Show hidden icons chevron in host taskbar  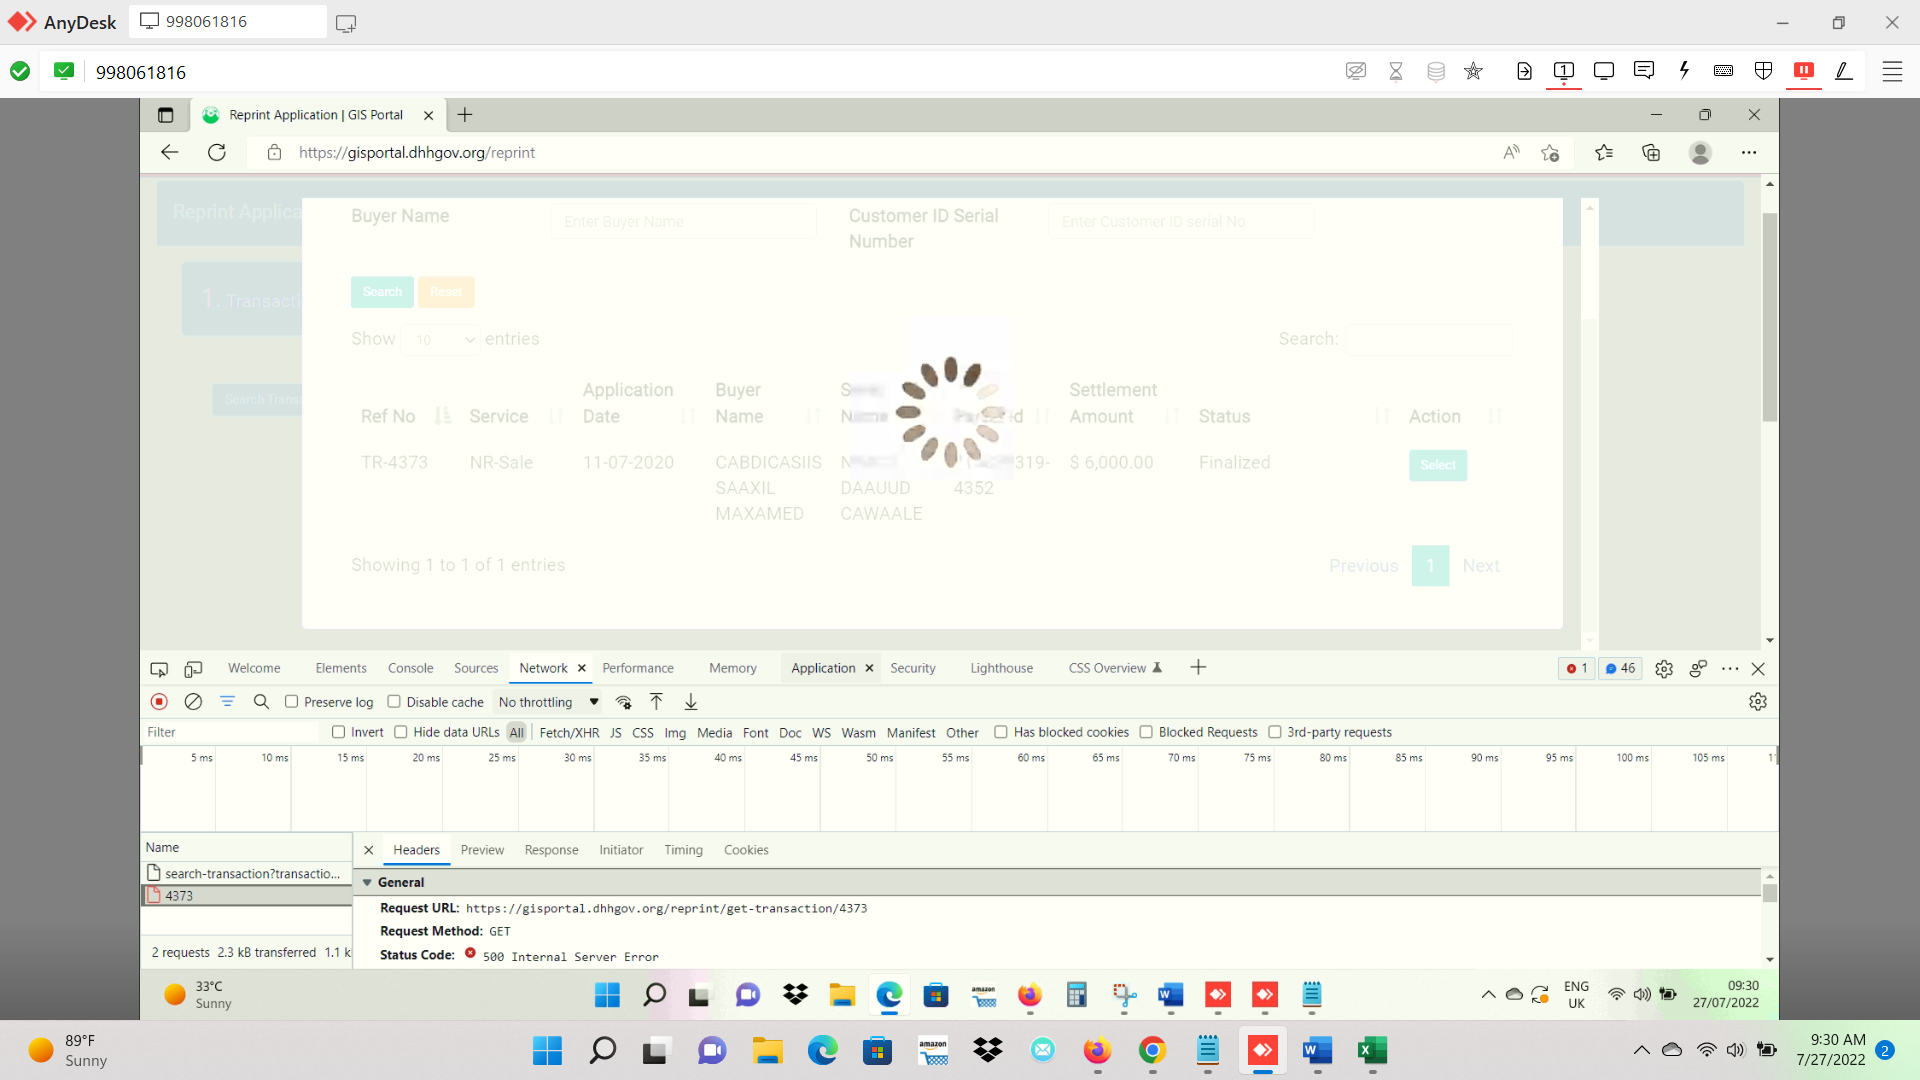1641,1050
